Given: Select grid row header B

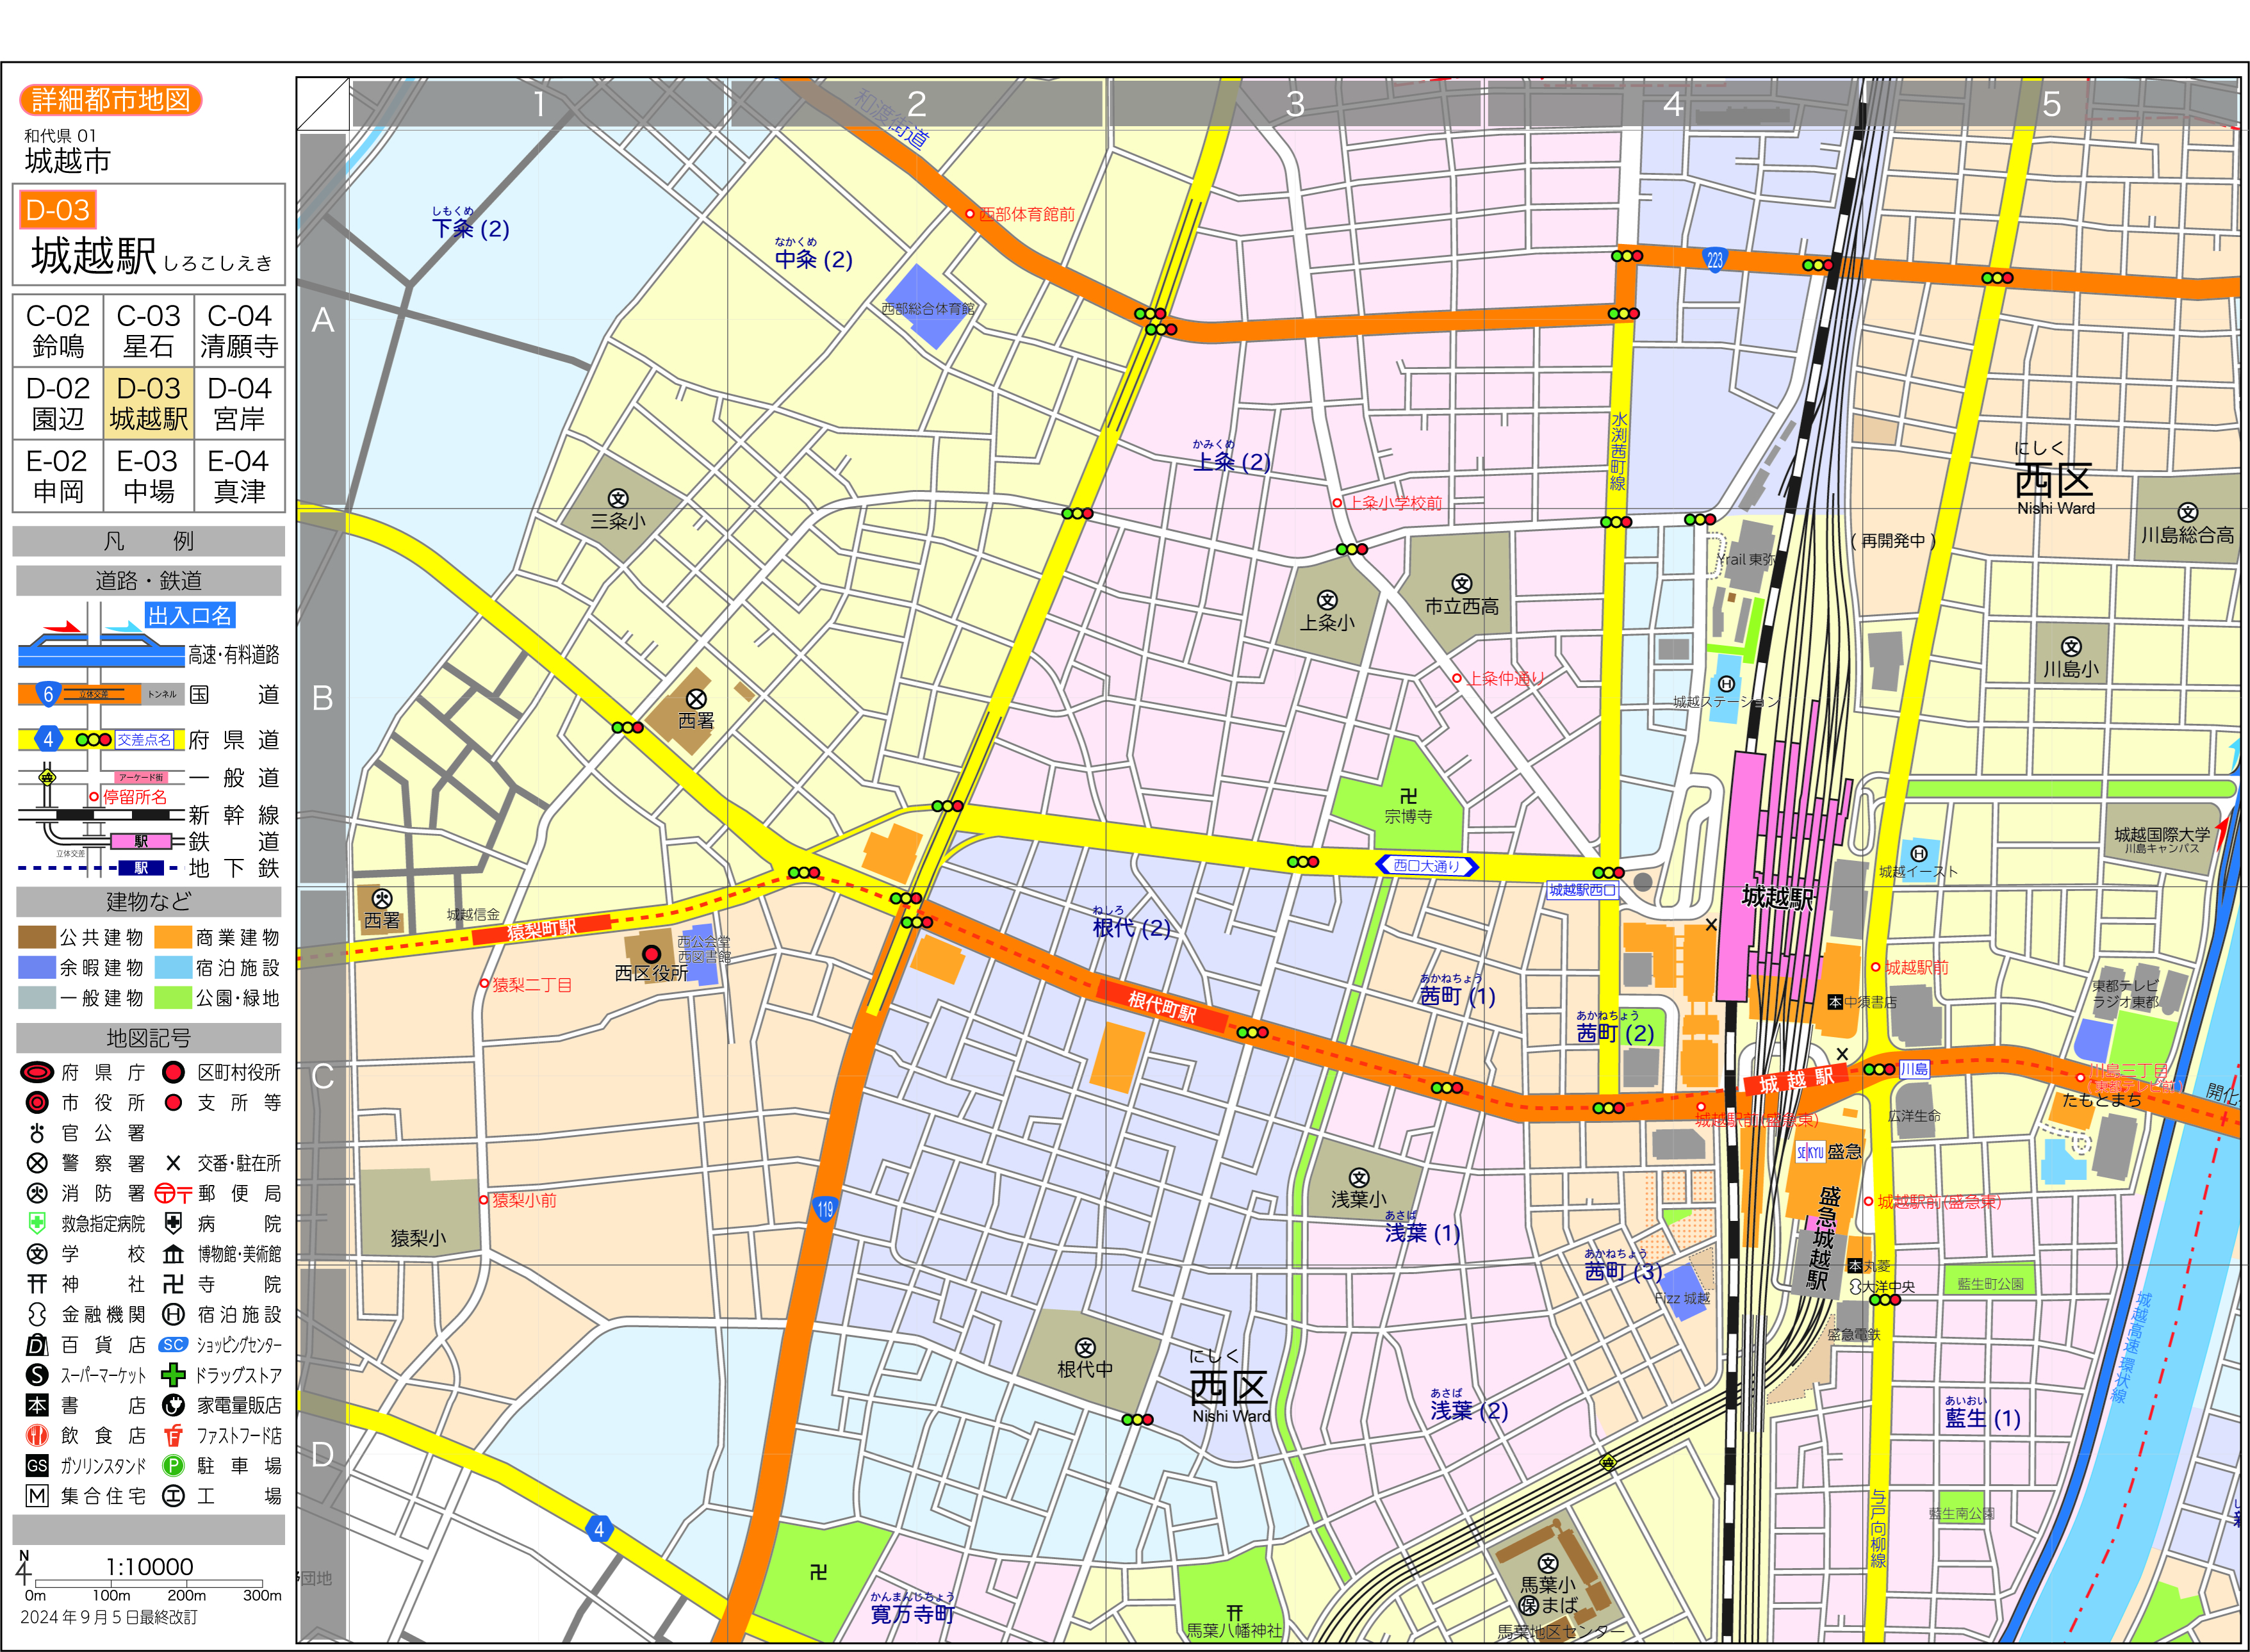Looking at the screenshot, I should pyautogui.click(x=322, y=698).
